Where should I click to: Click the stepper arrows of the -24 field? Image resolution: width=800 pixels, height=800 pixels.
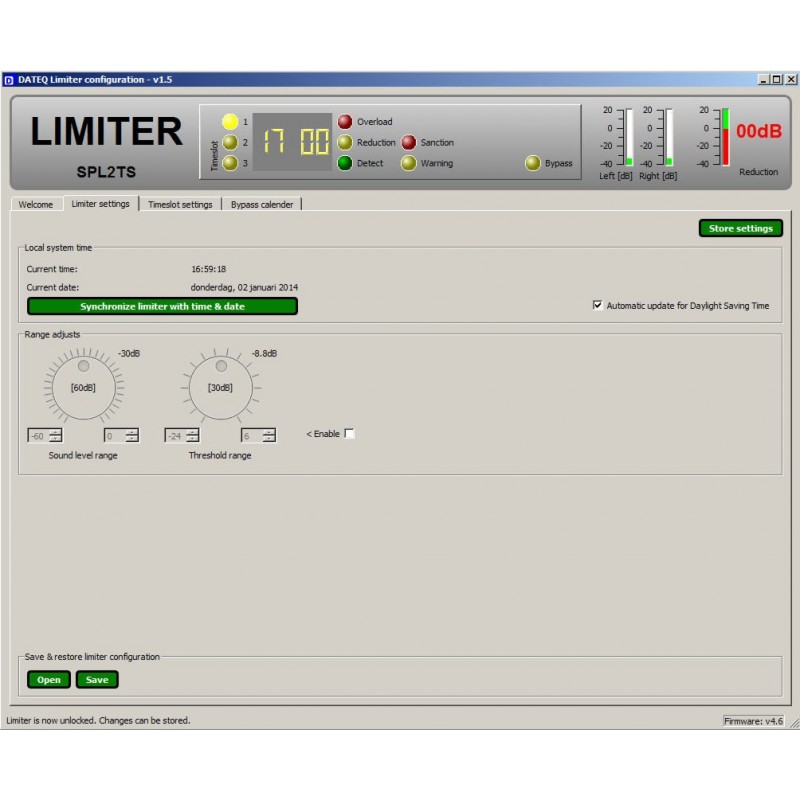pos(193,436)
